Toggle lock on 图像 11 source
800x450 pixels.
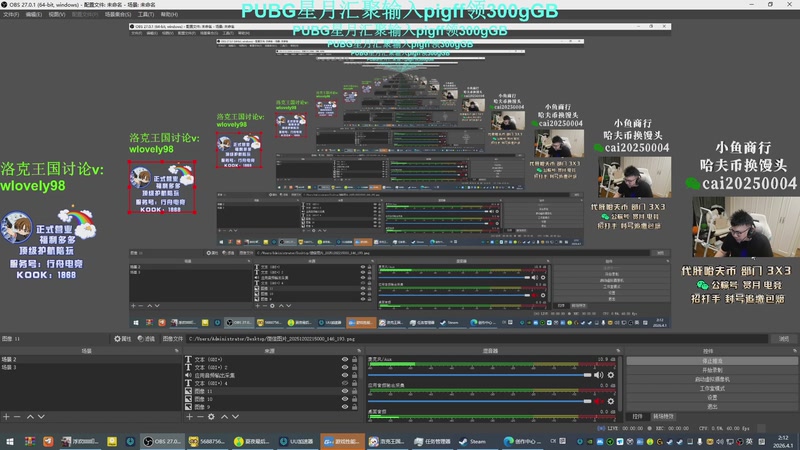[355, 391]
